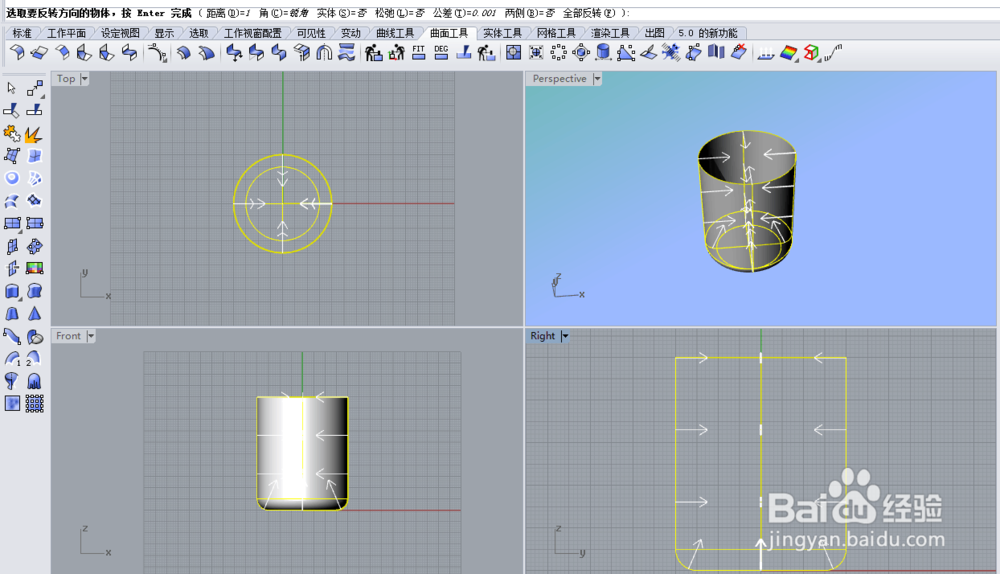Select the control-point surface grid icon
1000x574 pixels.
[12, 156]
